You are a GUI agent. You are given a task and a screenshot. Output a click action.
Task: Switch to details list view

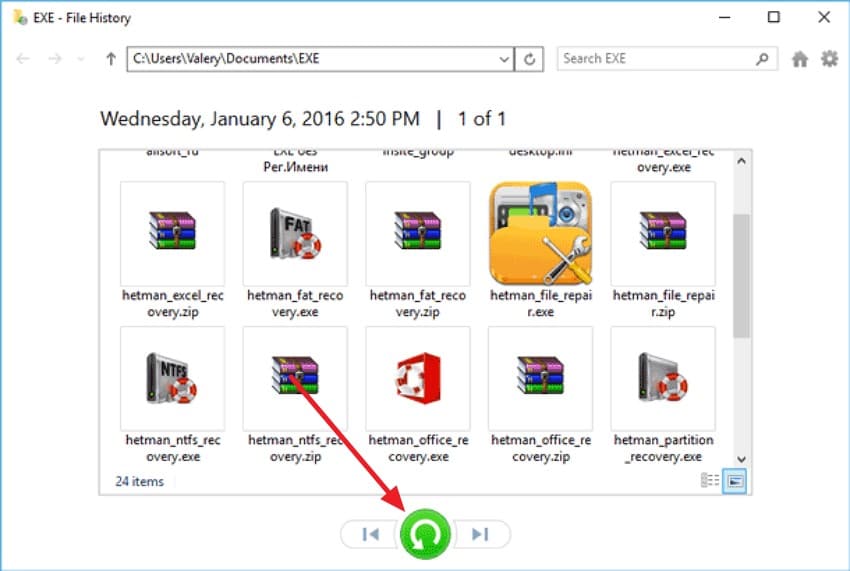point(710,481)
